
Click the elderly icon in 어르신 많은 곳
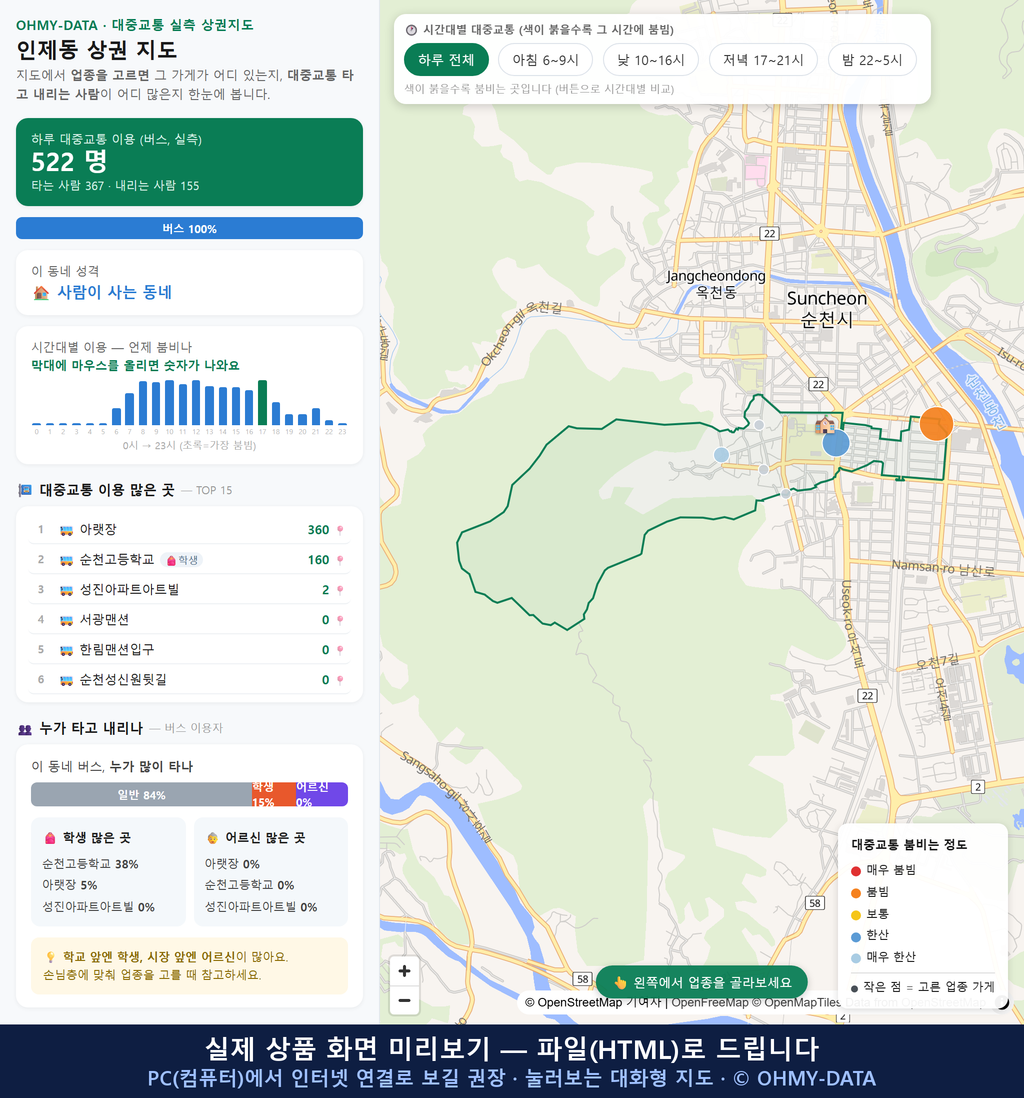tap(212, 838)
